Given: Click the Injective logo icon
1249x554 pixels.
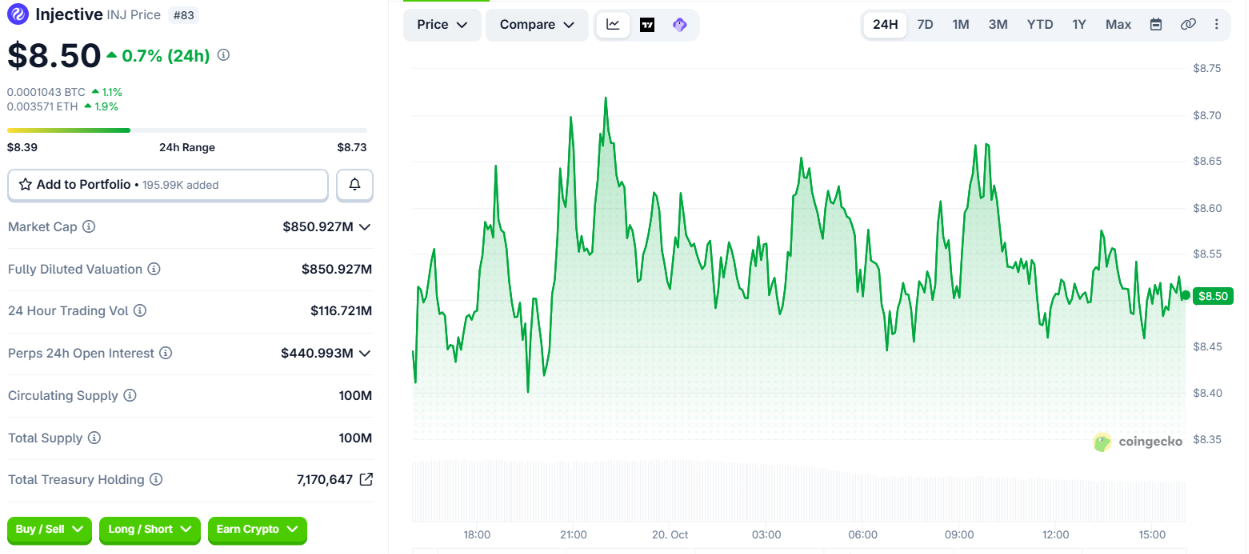Looking at the screenshot, I should point(18,14).
